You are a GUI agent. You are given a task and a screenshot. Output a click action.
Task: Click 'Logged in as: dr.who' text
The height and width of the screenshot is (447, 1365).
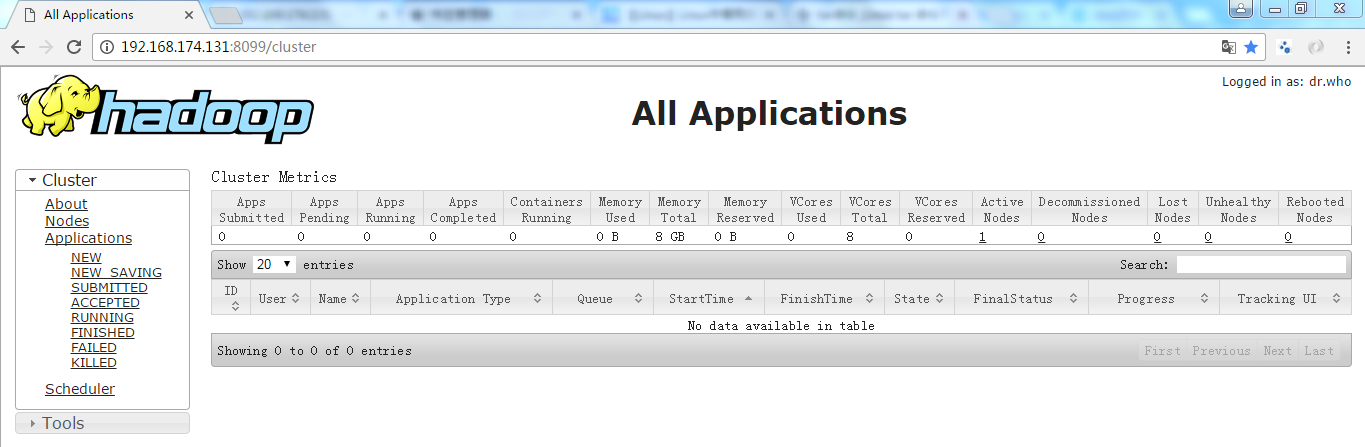click(1286, 82)
